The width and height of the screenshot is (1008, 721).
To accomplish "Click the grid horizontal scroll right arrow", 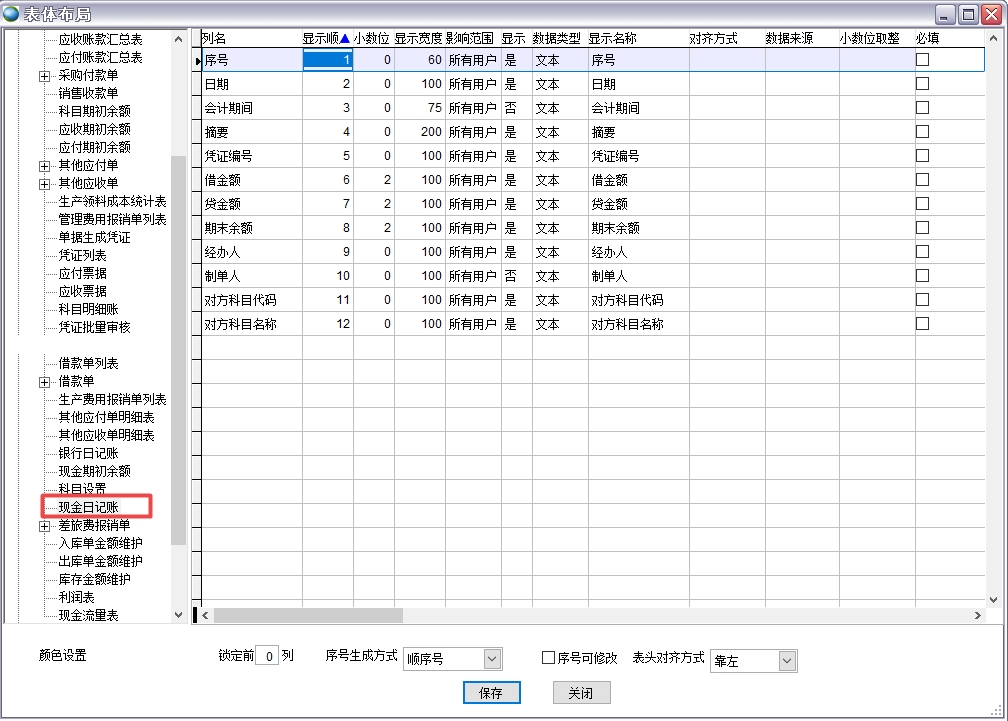I will point(979,616).
